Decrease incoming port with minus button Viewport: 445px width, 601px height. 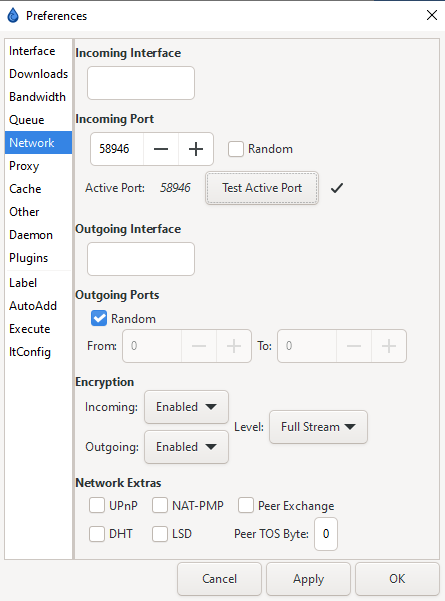click(161, 149)
